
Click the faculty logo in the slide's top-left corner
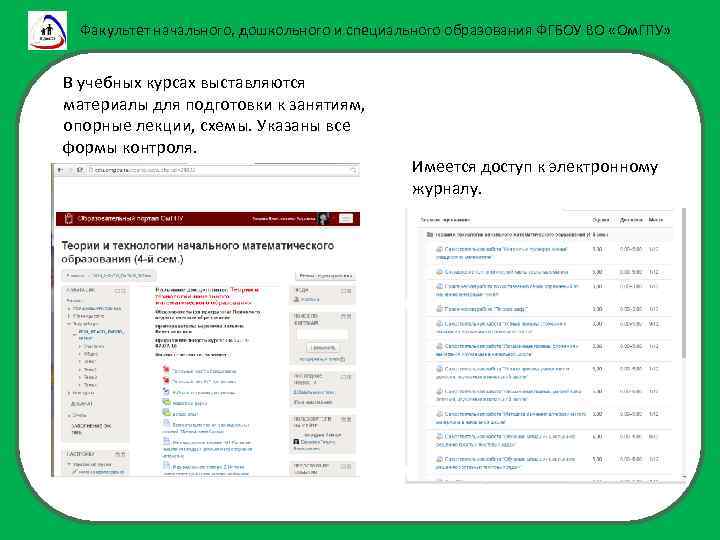[47, 30]
